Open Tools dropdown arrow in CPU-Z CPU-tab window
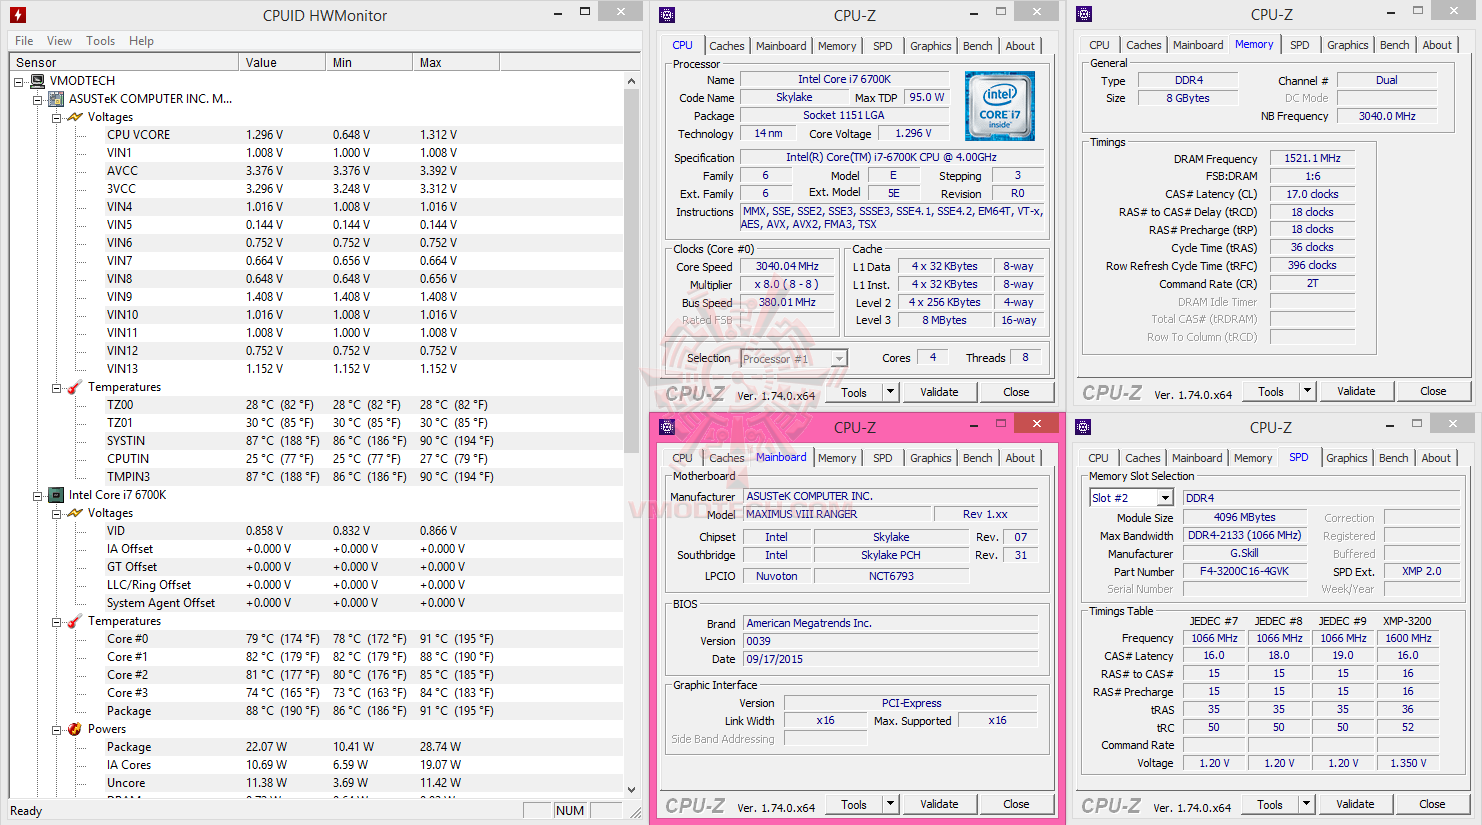The image size is (1482, 825). pos(890,392)
